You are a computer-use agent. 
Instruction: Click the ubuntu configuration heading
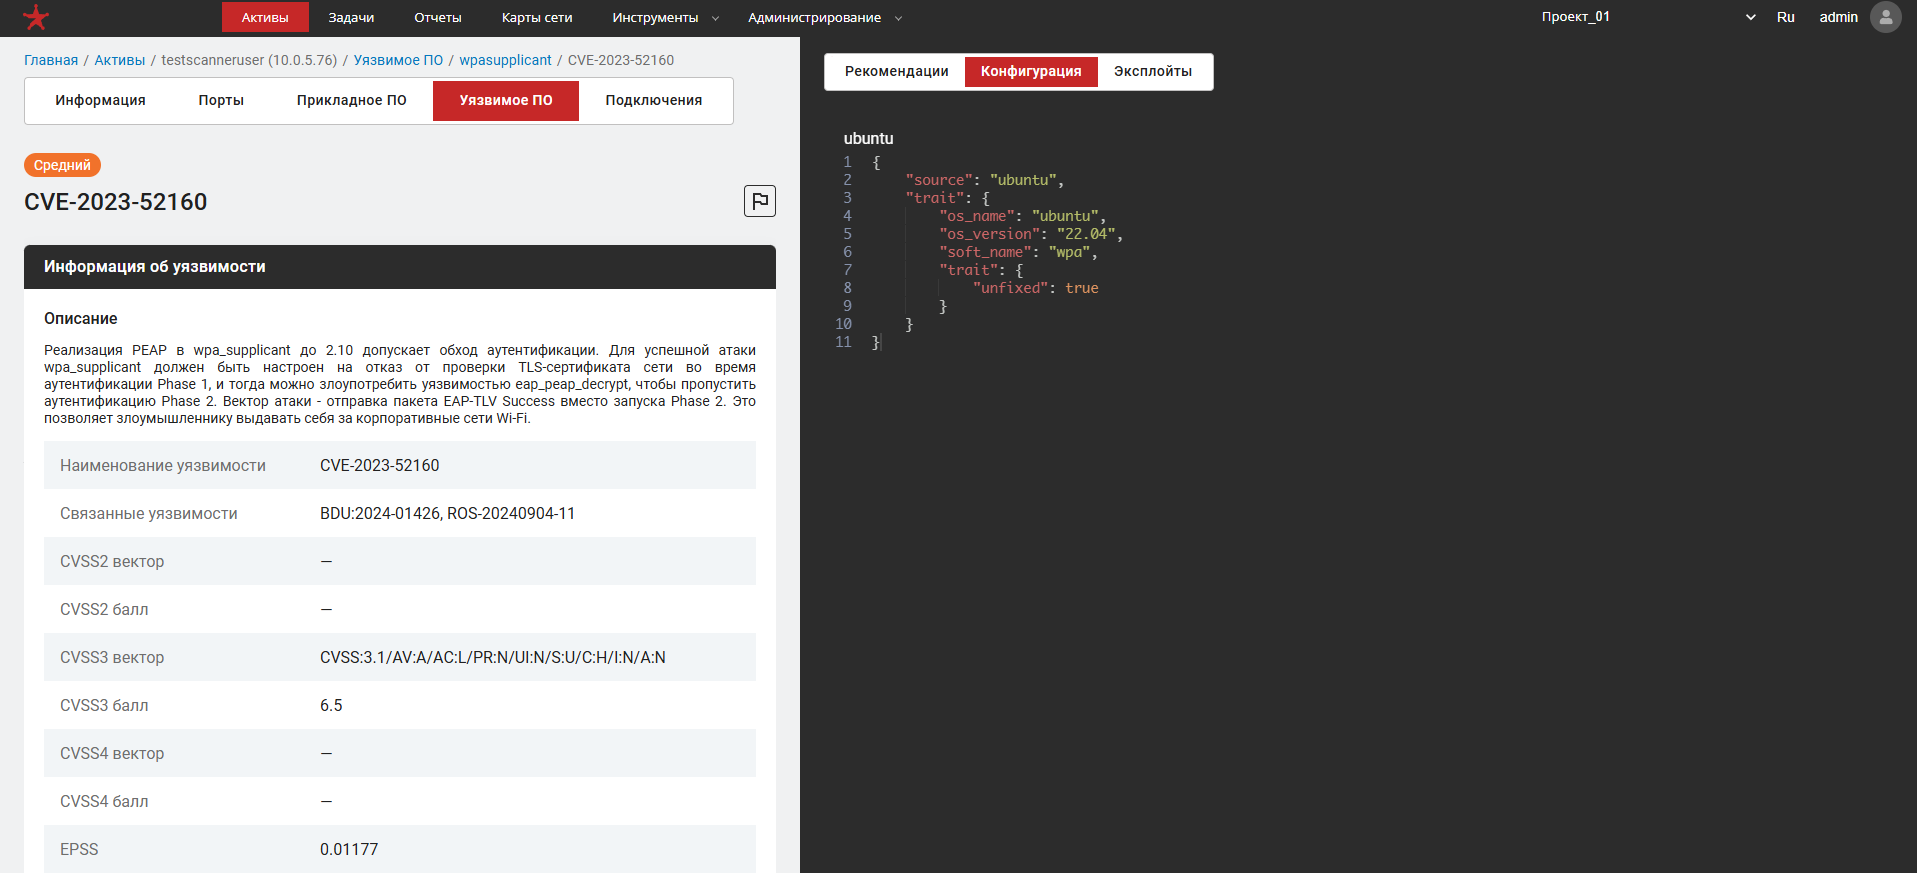[x=868, y=138]
